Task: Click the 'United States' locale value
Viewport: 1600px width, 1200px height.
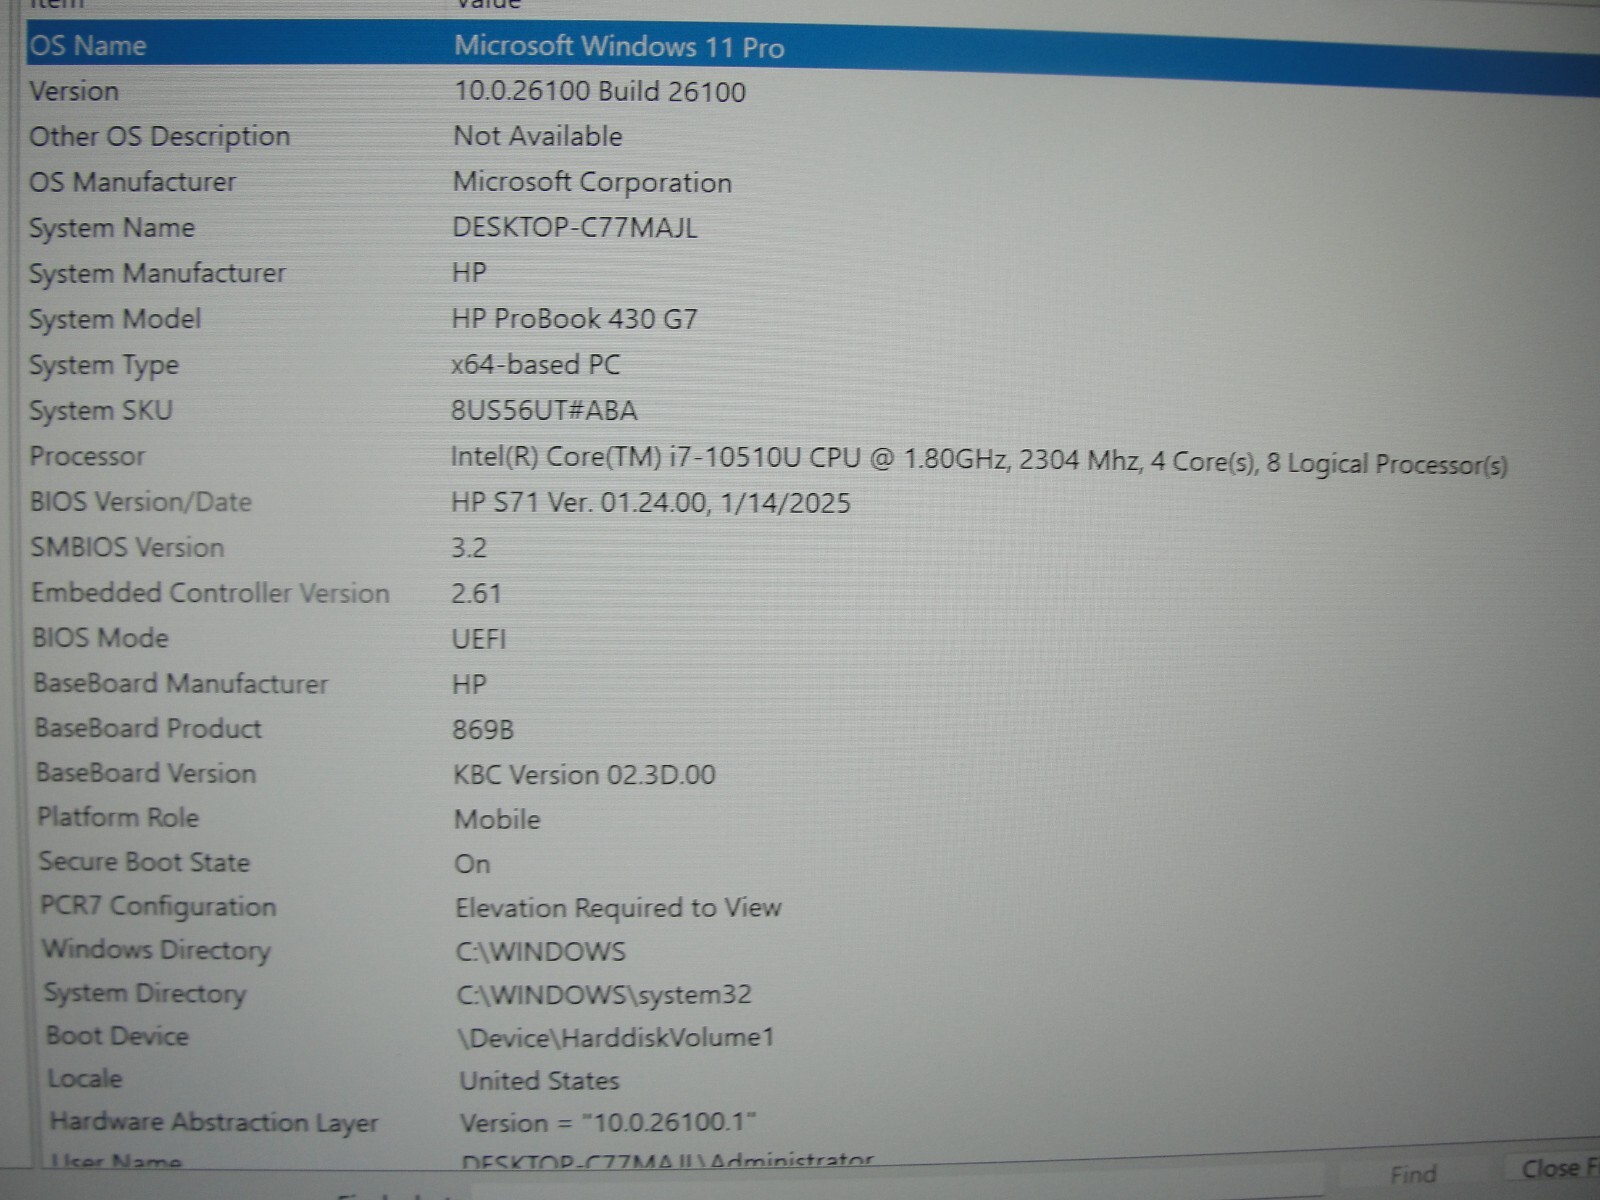Action: click(x=539, y=1081)
